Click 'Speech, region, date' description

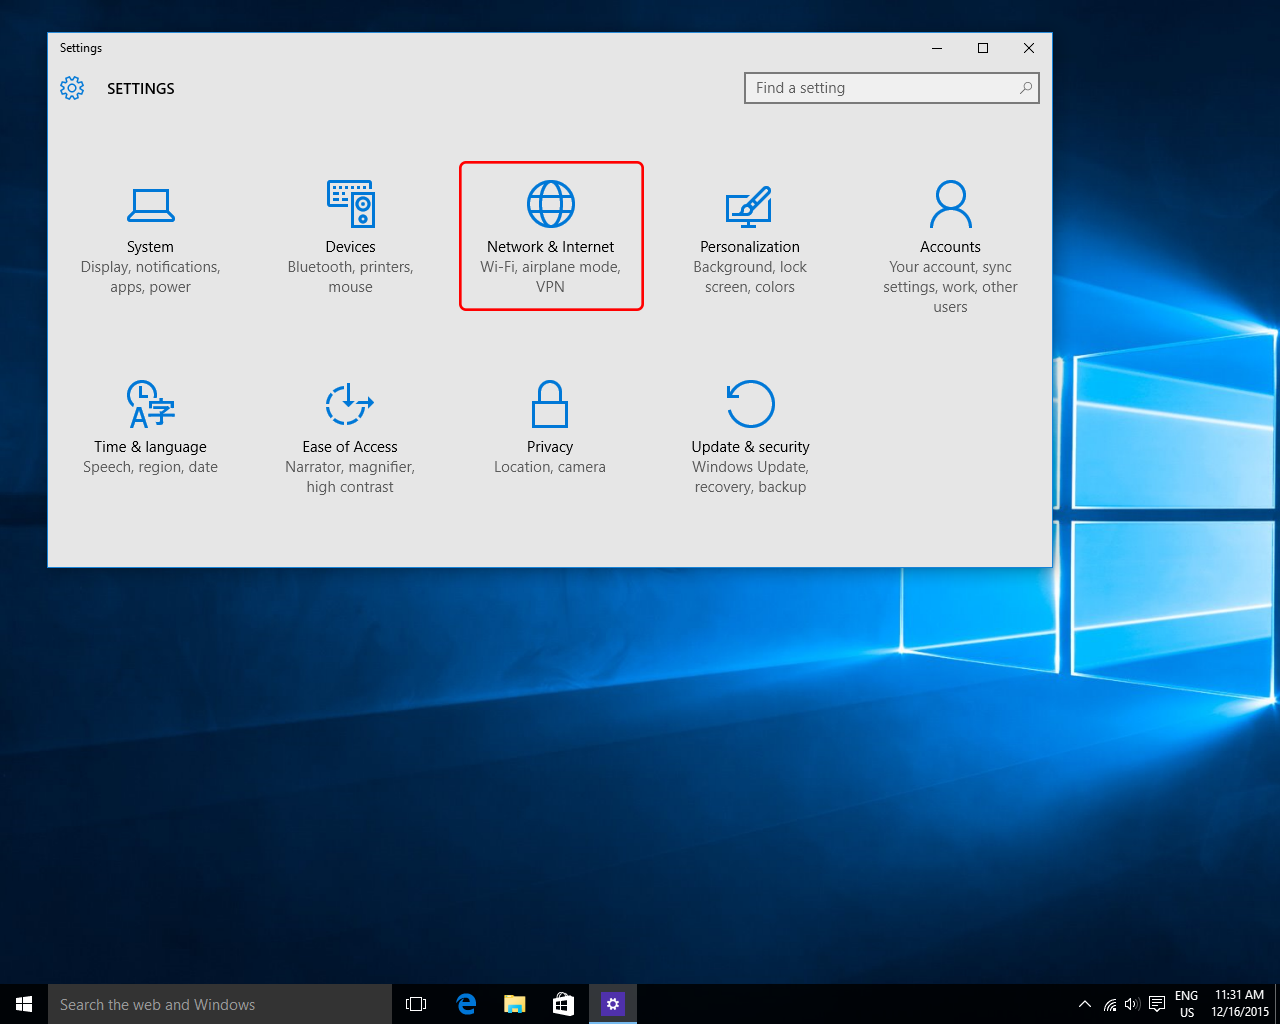[150, 467]
